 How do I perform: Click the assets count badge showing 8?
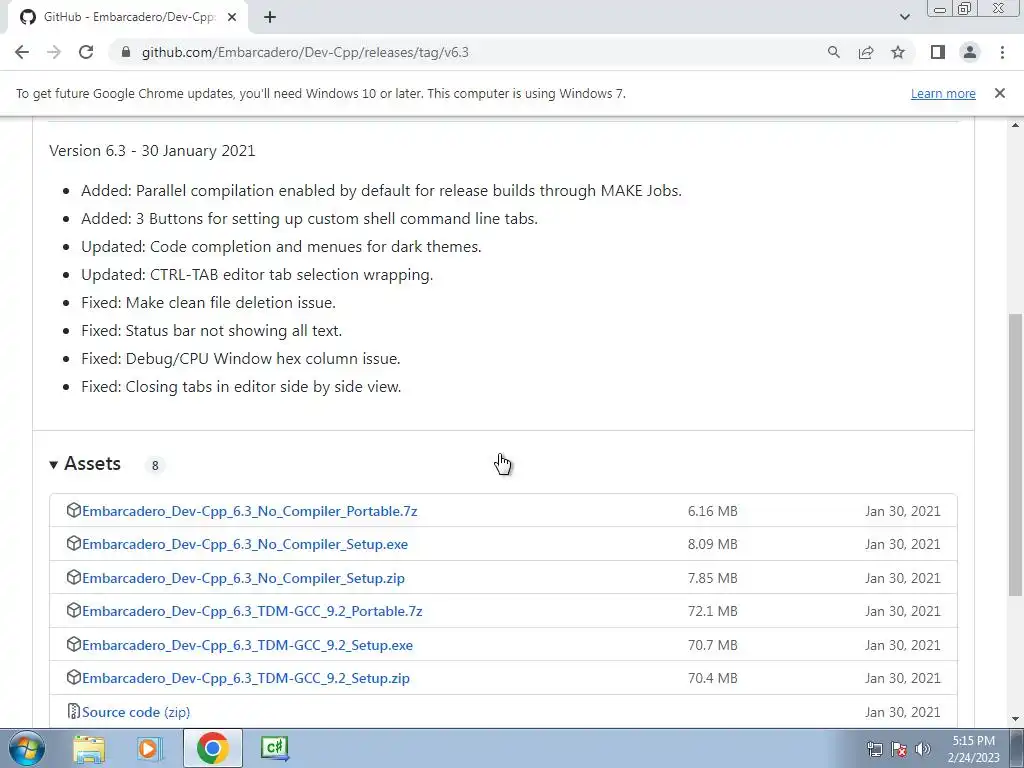tap(155, 466)
